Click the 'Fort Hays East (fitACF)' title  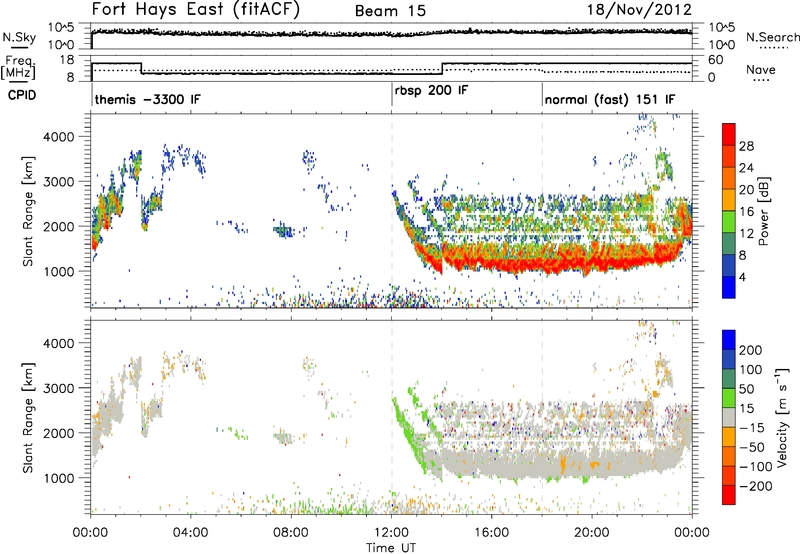click(196, 10)
